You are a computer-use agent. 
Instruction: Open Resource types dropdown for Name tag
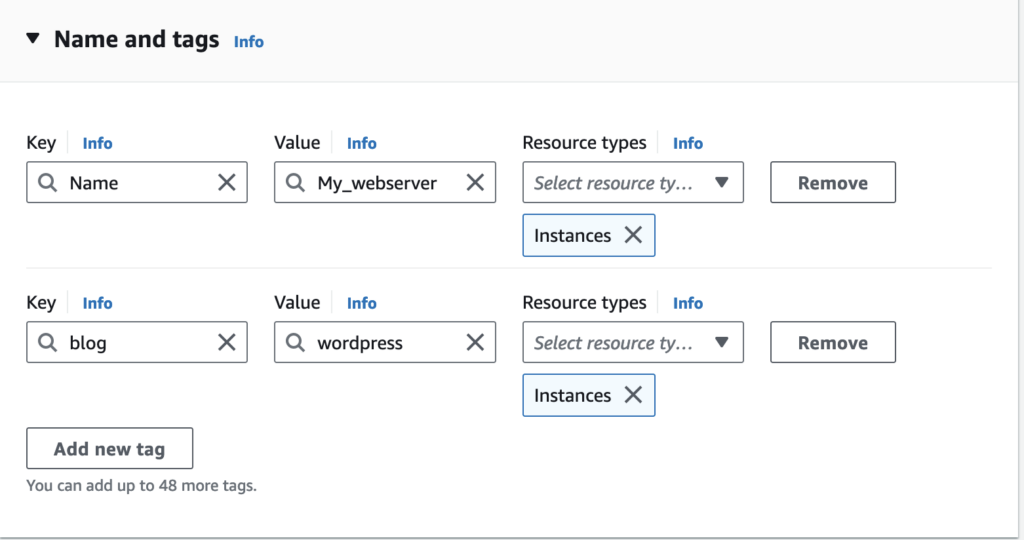pyautogui.click(x=632, y=183)
